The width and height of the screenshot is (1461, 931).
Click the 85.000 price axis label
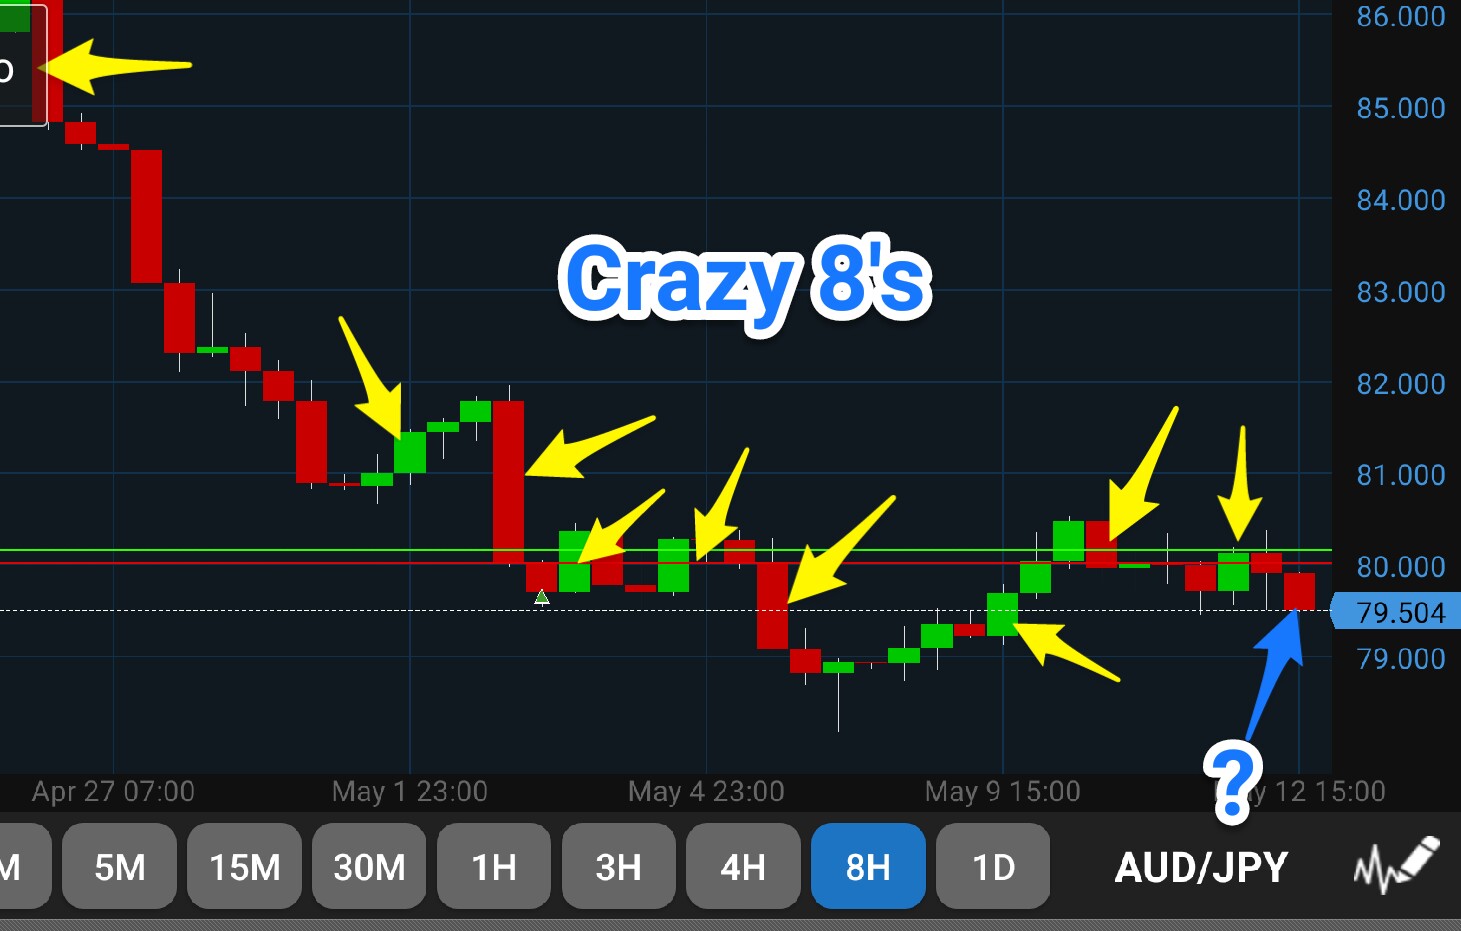coord(1400,108)
